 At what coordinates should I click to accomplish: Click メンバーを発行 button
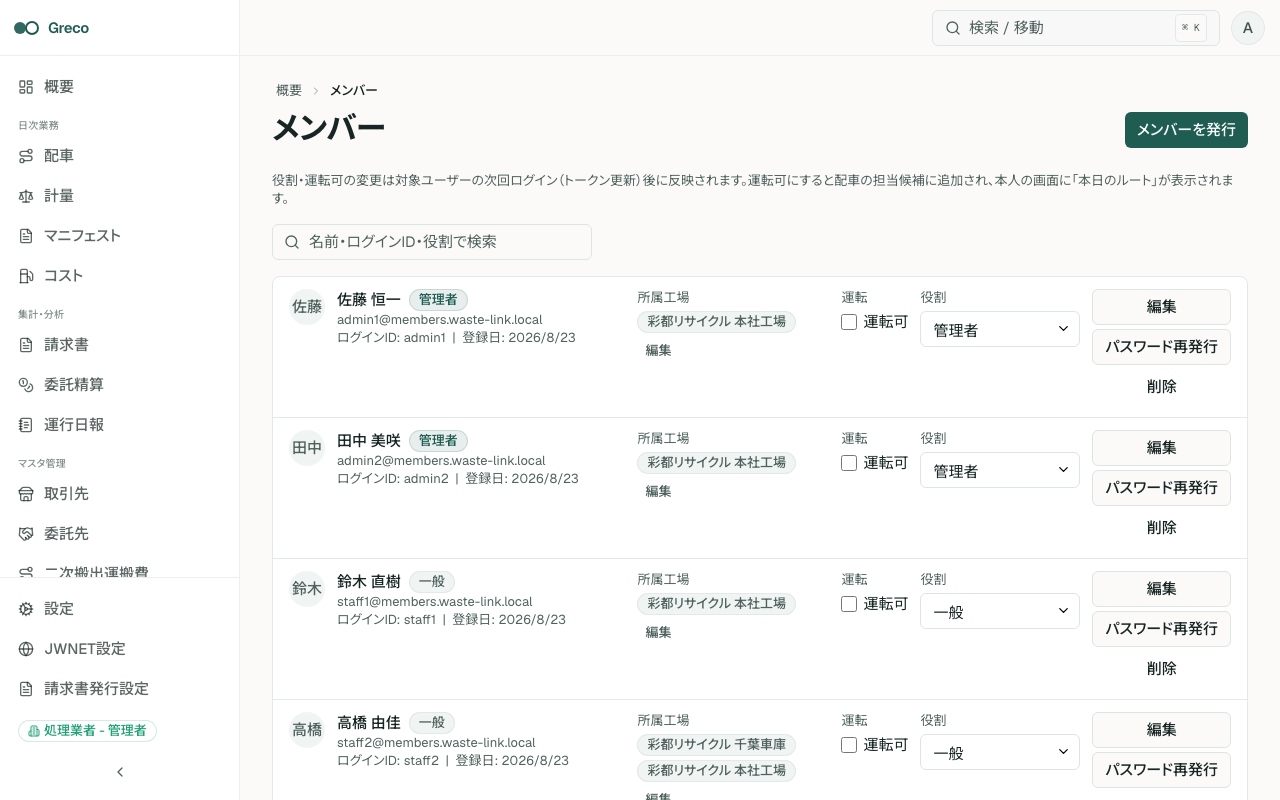tap(1186, 130)
